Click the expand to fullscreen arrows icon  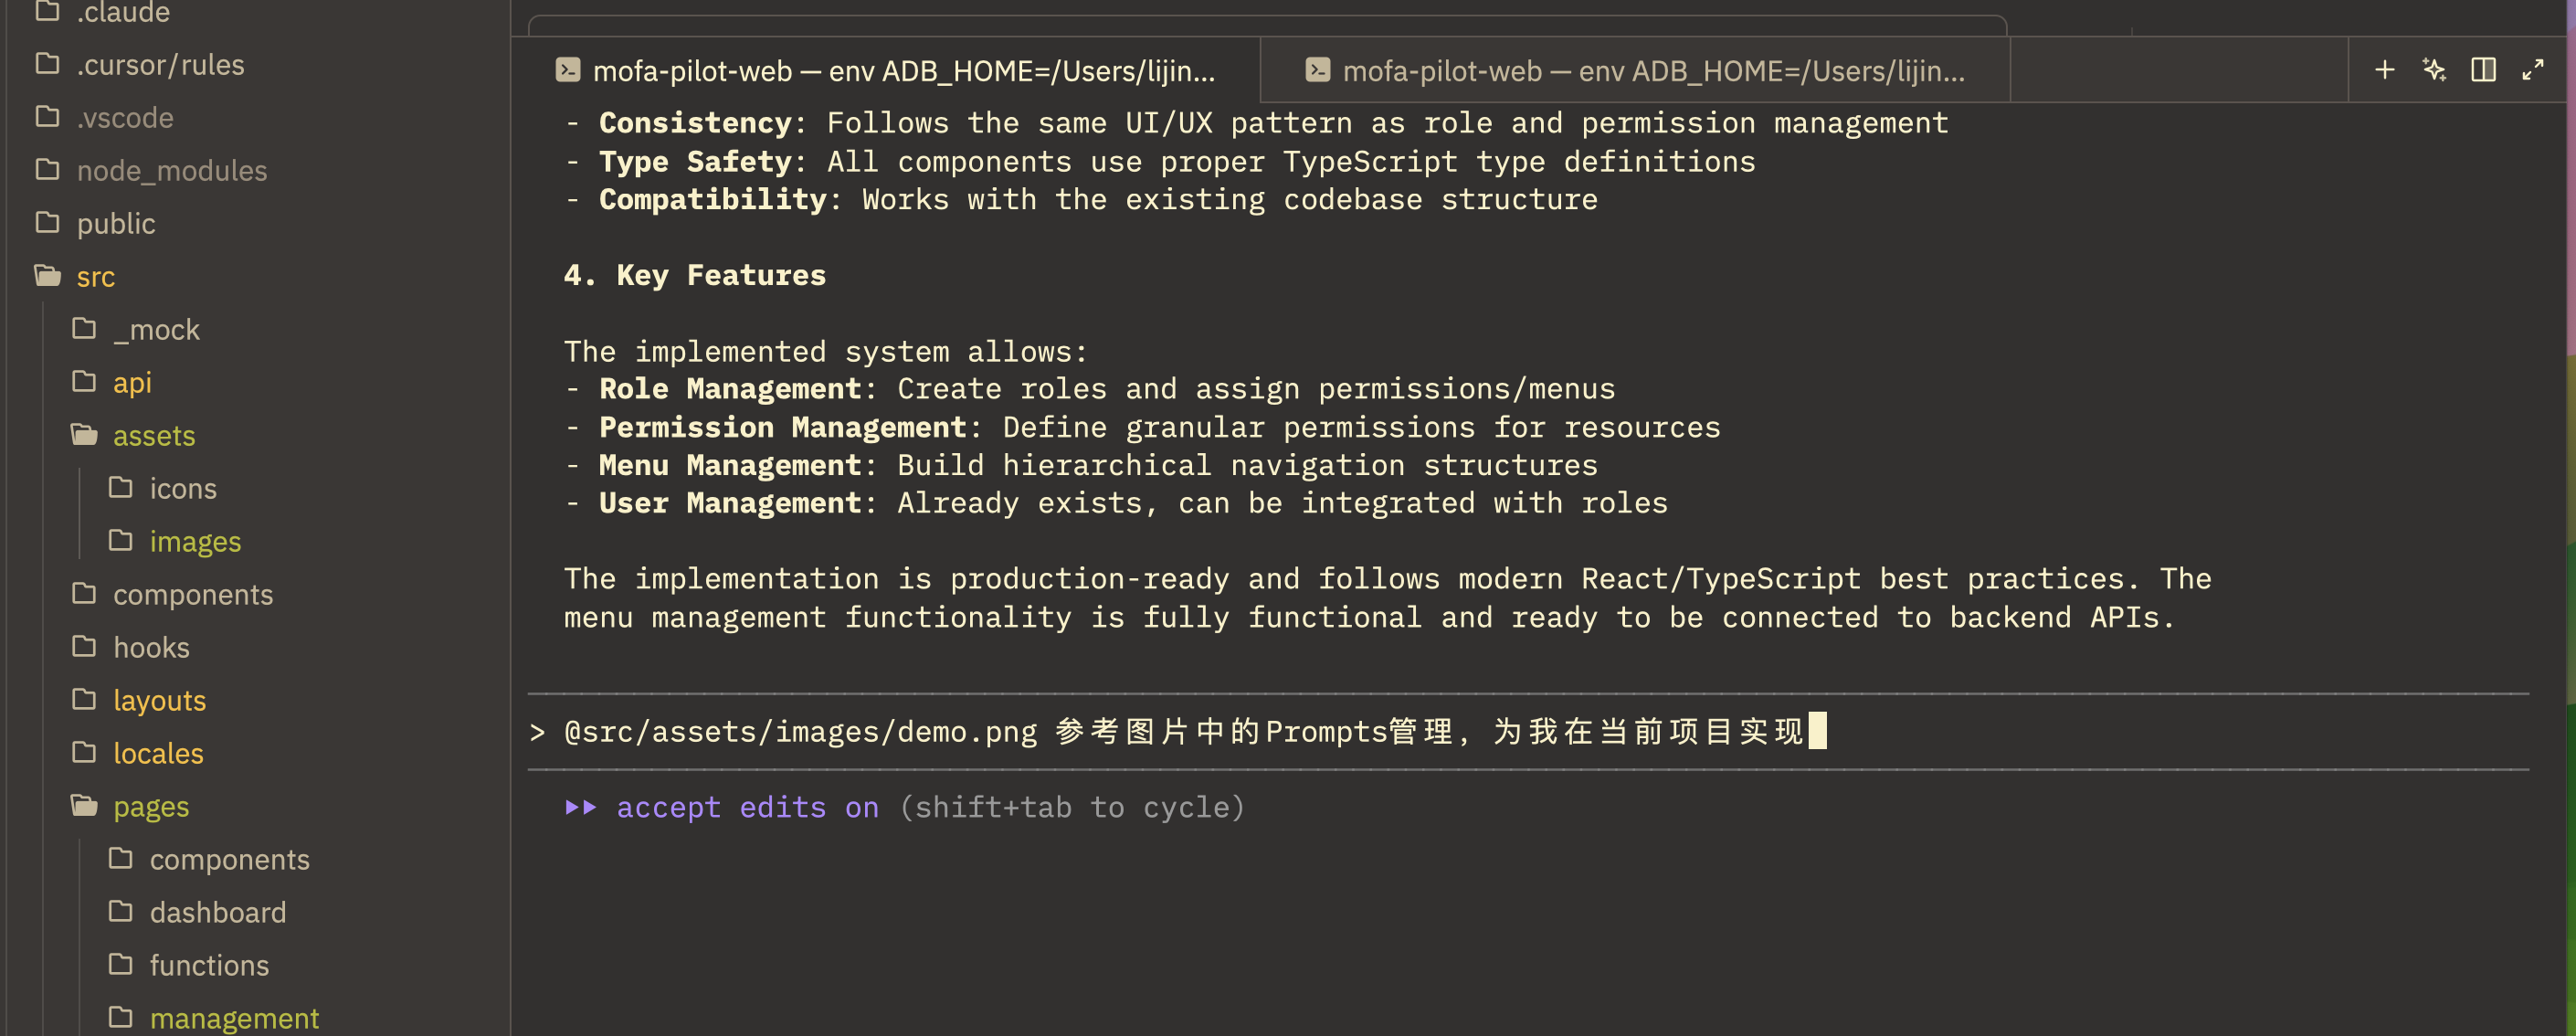(2532, 70)
